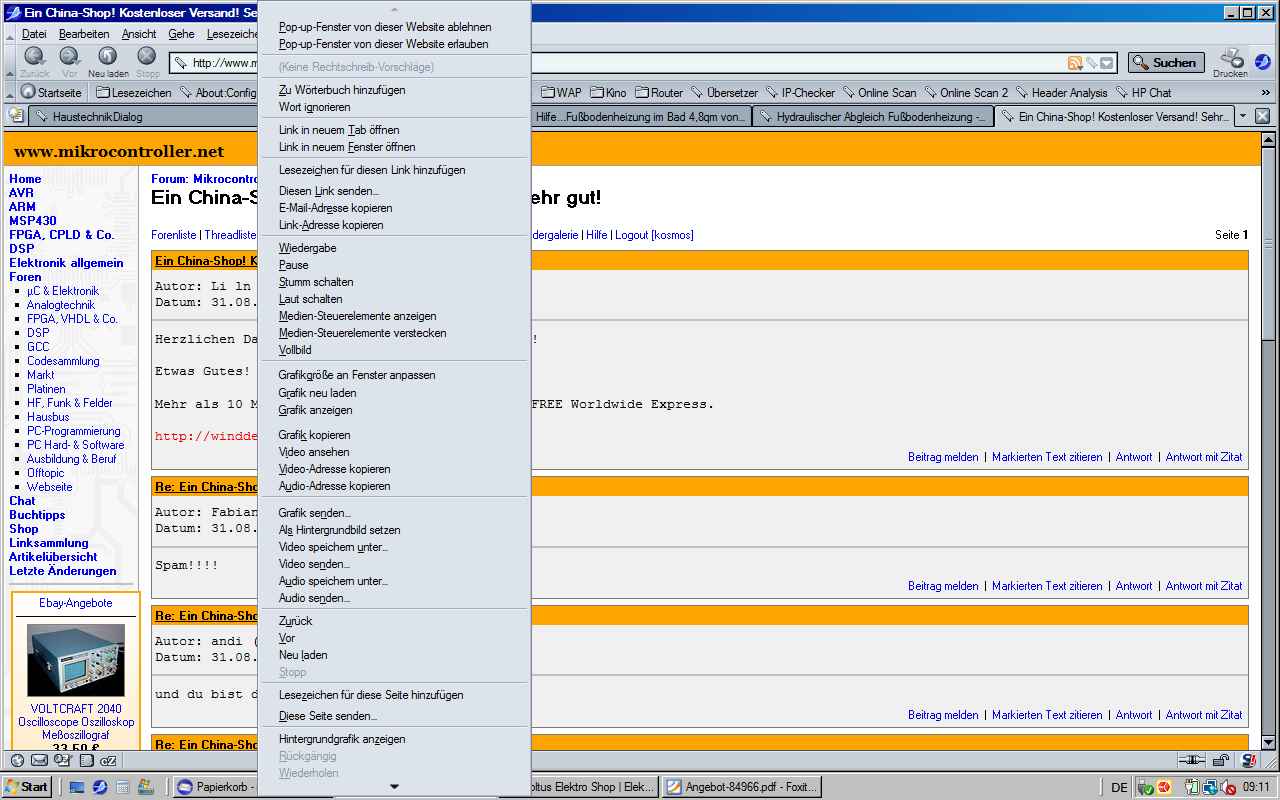Click the Logout [kosmos] link
Screen dimensions: 1280x800
(654, 235)
